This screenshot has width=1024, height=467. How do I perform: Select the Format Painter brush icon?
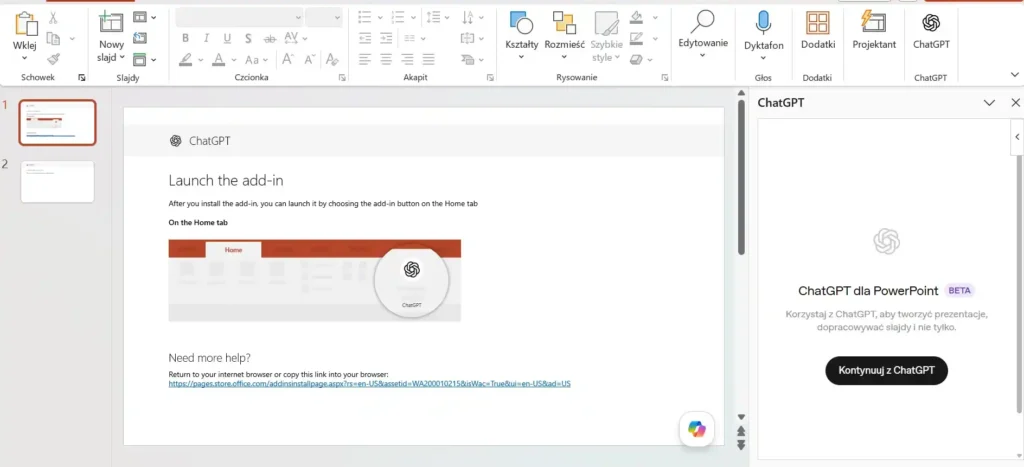click(x=54, y=59)
